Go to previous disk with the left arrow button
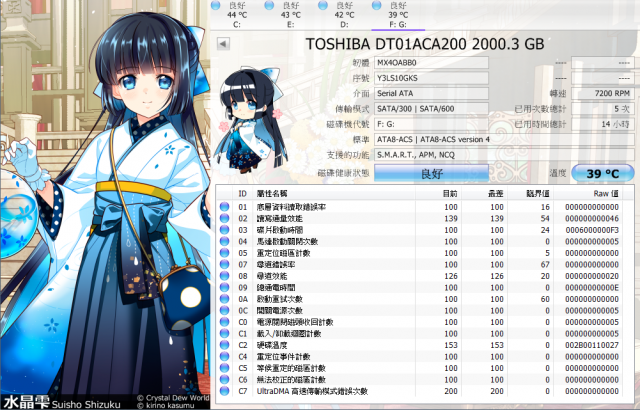Image resolution: width=640 pixels, height=410 pixels. [223, 43]
